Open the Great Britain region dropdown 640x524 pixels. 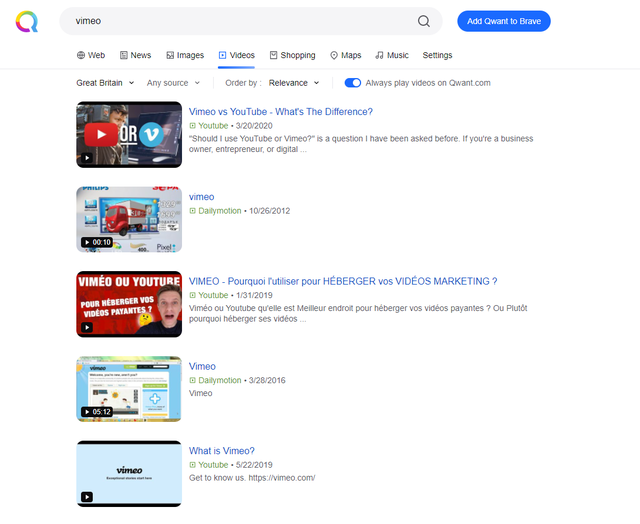tap(105, 83)
